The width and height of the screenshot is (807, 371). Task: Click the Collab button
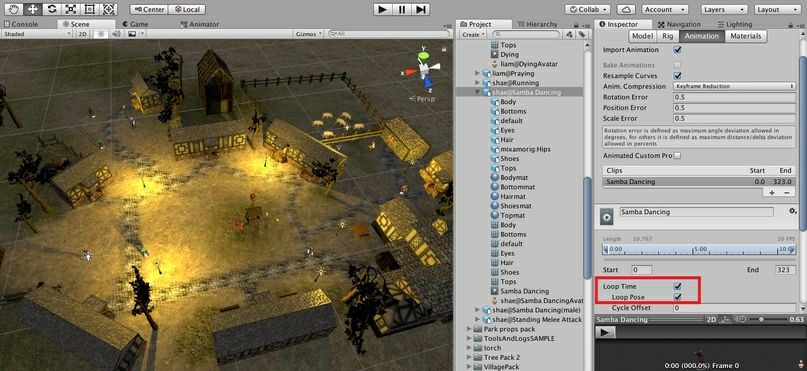point(588,9)
